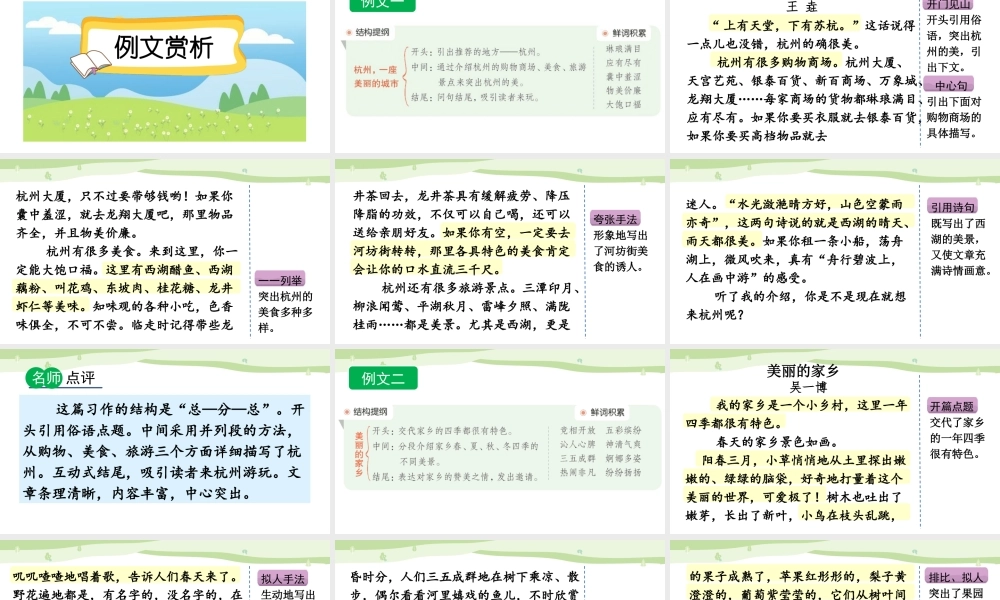Image resolution: width=1000 pixels, height=600 pixels.
Task: Click the purple 排比、拟人 annotation tag
Action: [x=956, y=577]
